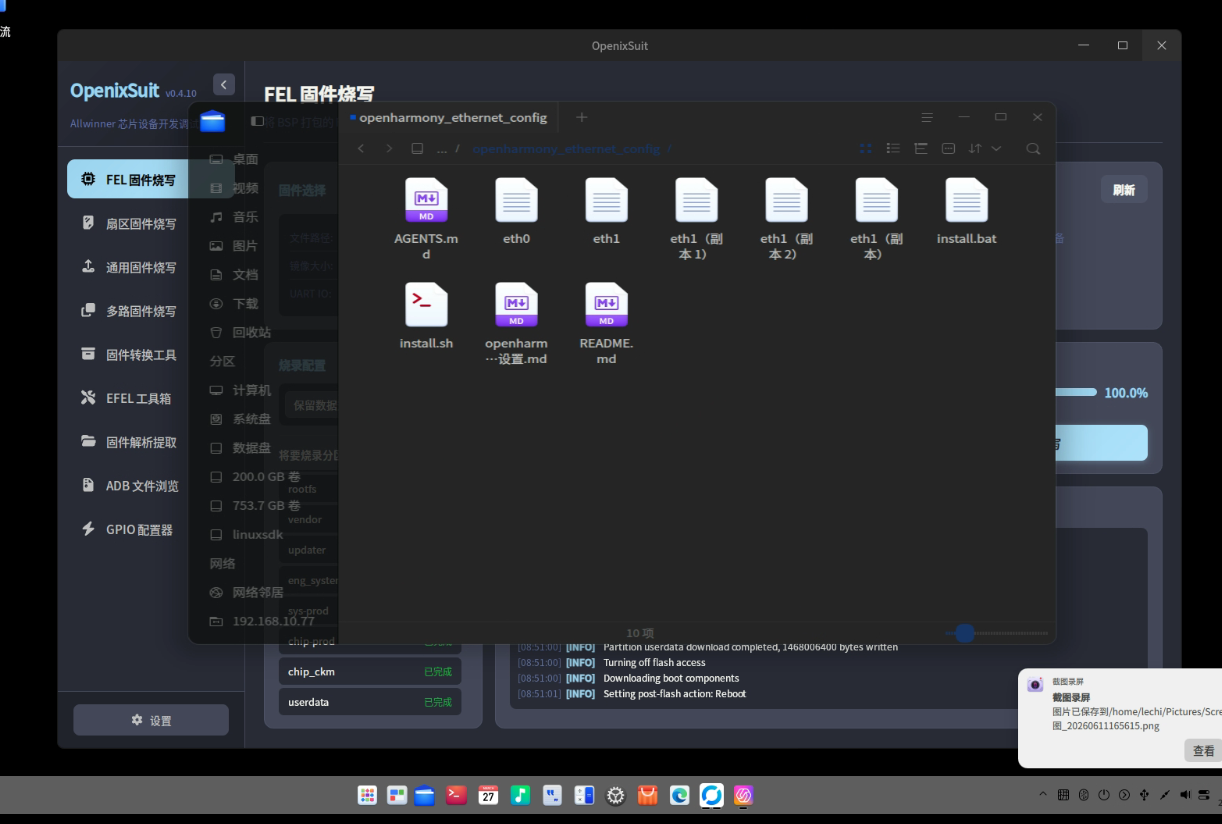Open the file manager search icon
This screenshot has width=1222, height=824.
click(1033, 148)
